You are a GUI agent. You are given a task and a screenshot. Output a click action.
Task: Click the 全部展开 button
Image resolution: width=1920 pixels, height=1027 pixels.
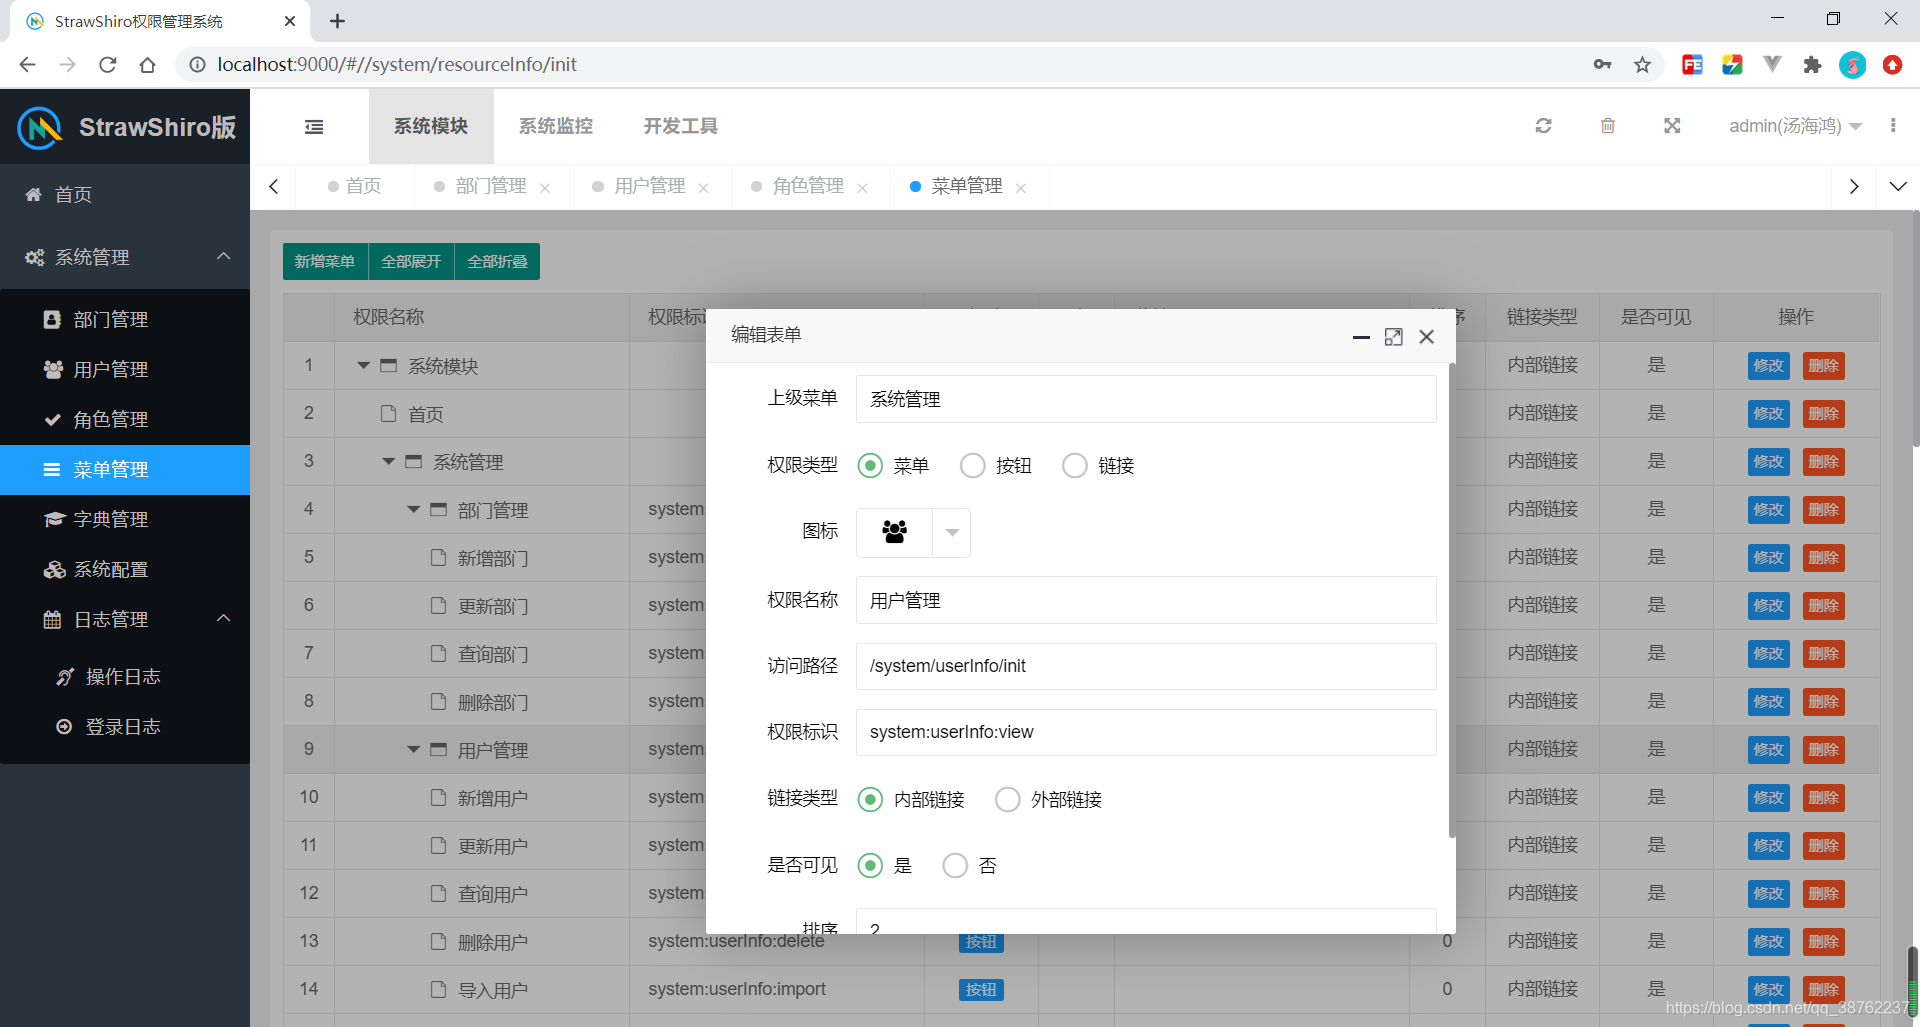[x=411, y=261]
